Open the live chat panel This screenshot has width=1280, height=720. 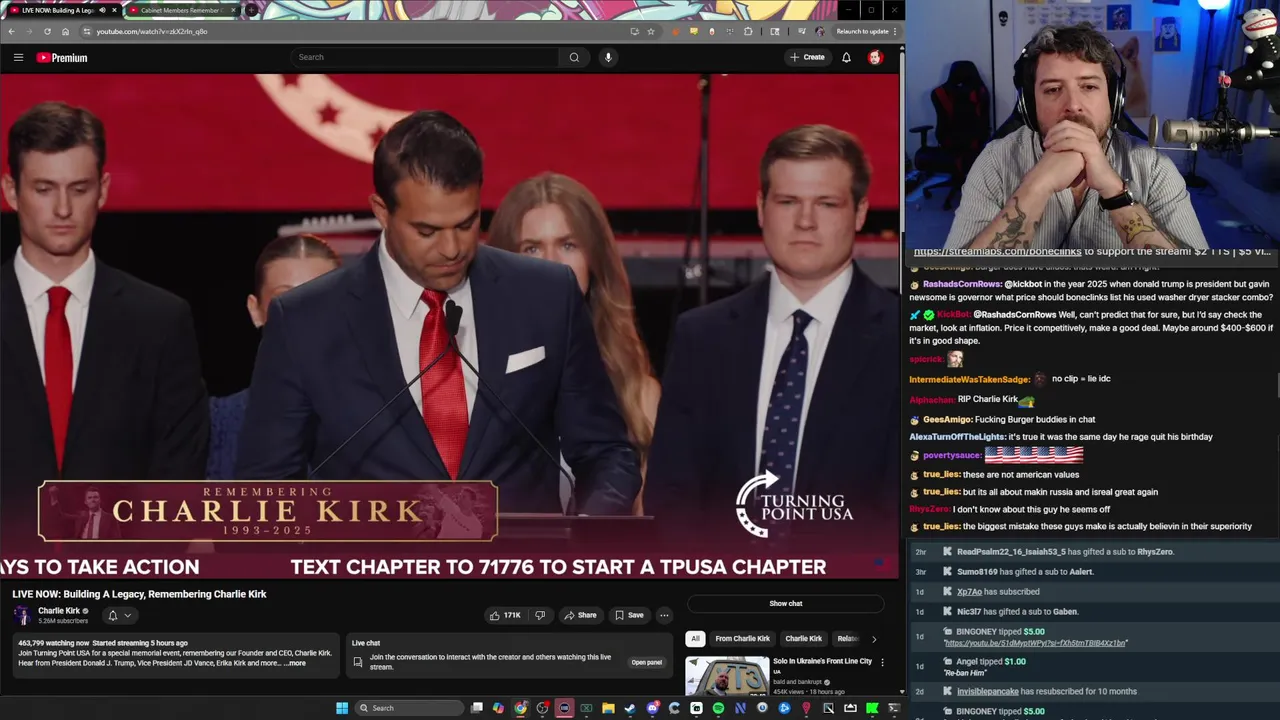click(x=647, y=662)
